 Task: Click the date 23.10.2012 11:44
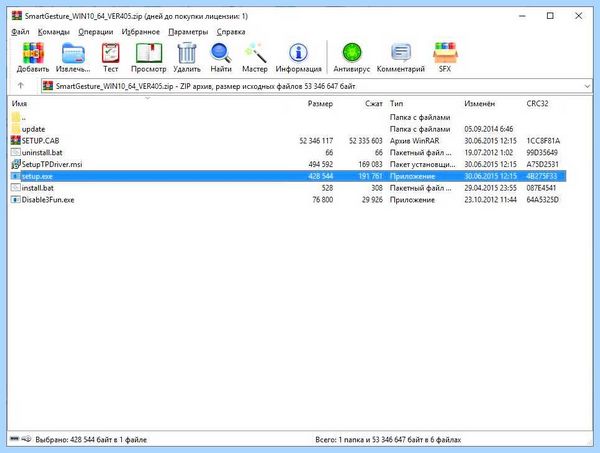[x=491, y=199]
